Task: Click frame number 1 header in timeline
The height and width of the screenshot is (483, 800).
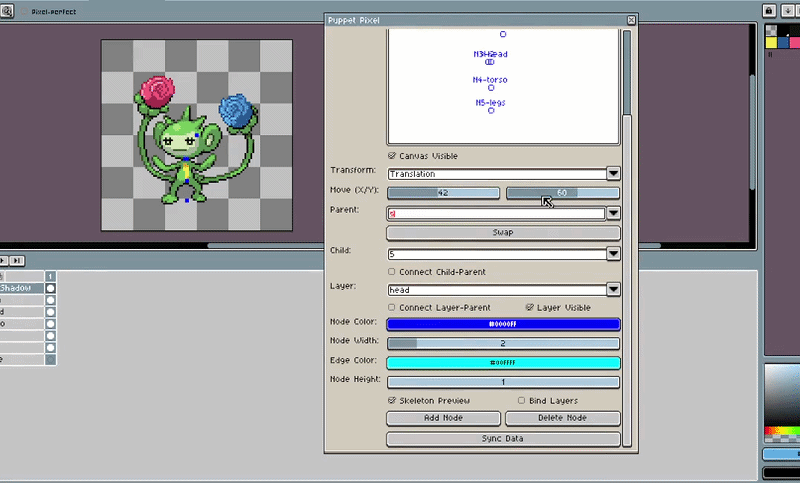Action: click(x=51, y=276)
